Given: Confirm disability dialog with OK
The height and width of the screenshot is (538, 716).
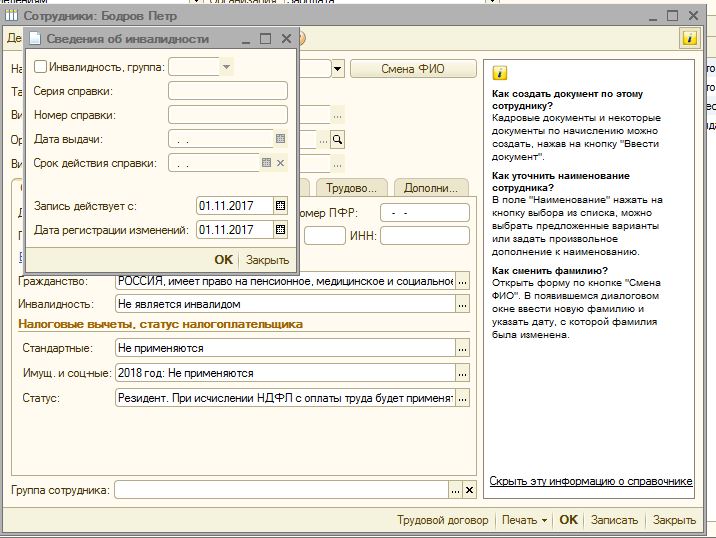Looking at the screenshot, I should pyautogui.click(x=223, y=258).
